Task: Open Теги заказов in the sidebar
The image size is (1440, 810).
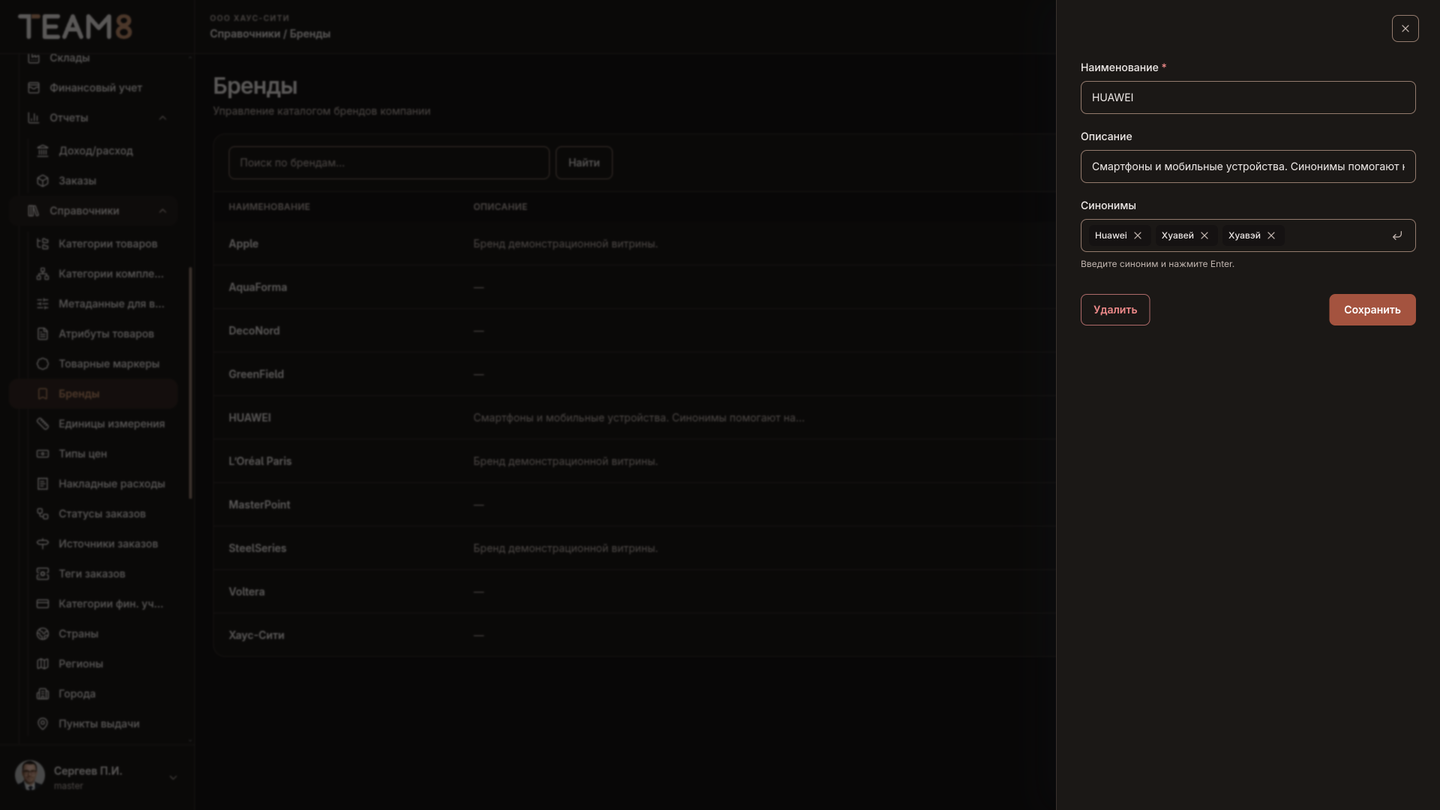Action: (x=94, y=574)
